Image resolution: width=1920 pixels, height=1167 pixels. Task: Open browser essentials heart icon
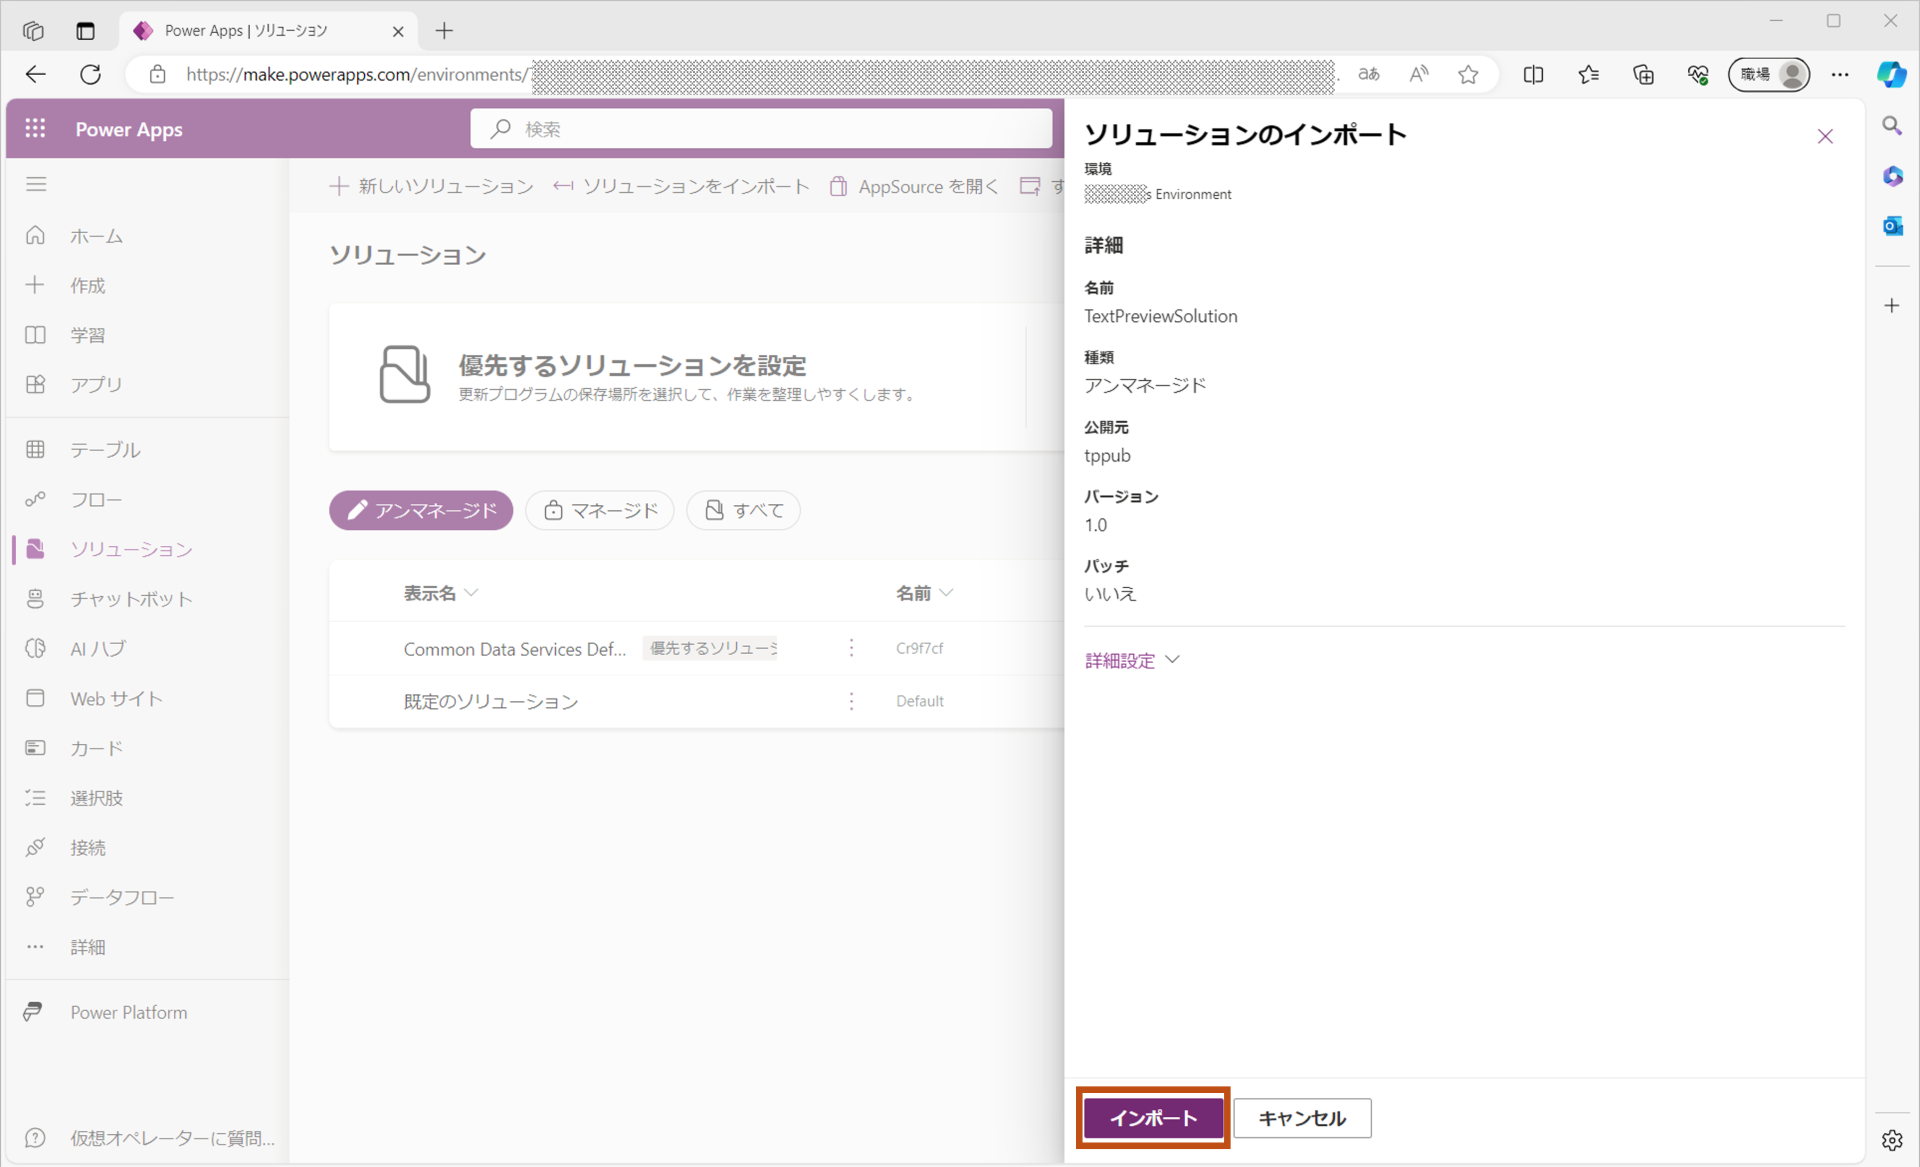pos(1698,74)
